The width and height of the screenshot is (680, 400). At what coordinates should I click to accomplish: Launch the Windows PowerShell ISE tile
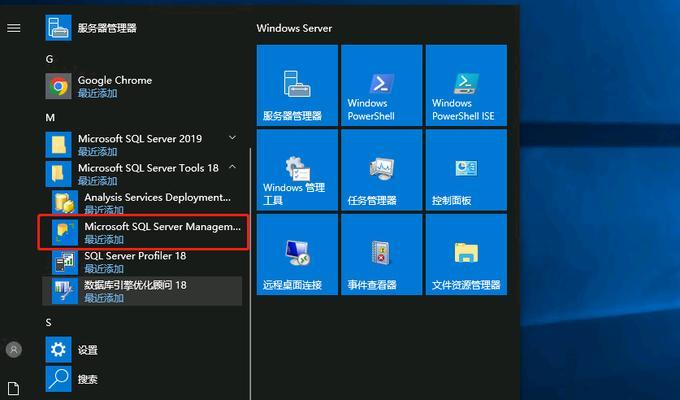(x=466, y=85)
